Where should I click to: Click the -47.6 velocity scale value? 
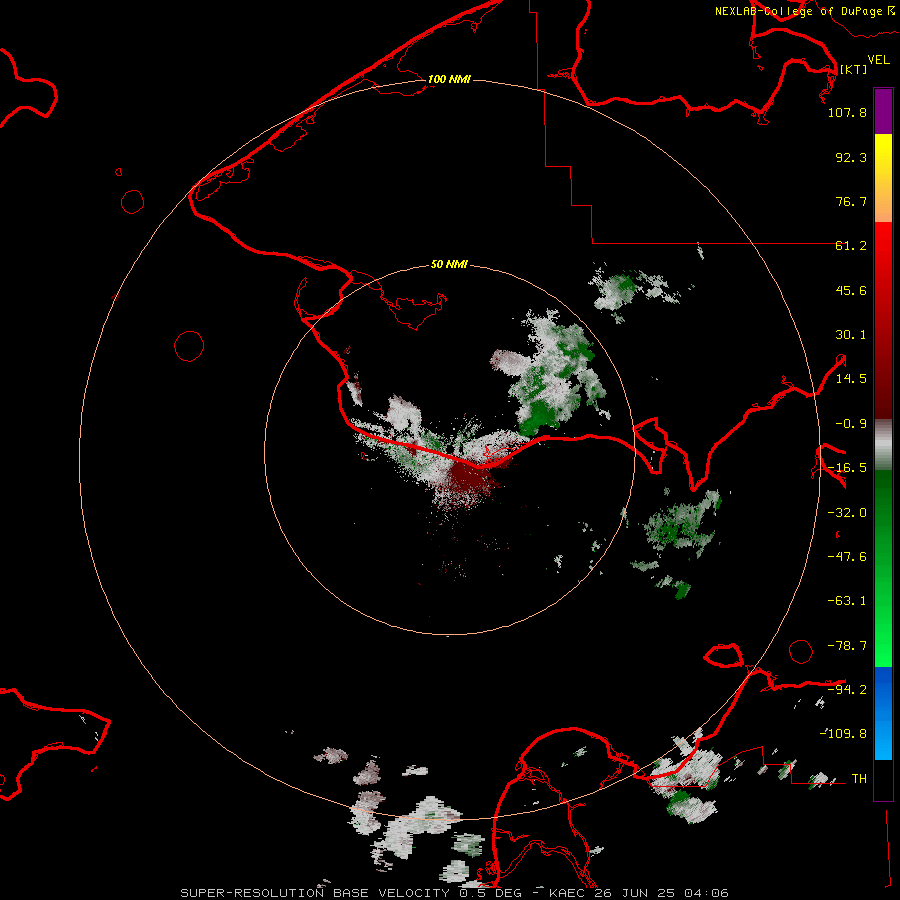847,557
